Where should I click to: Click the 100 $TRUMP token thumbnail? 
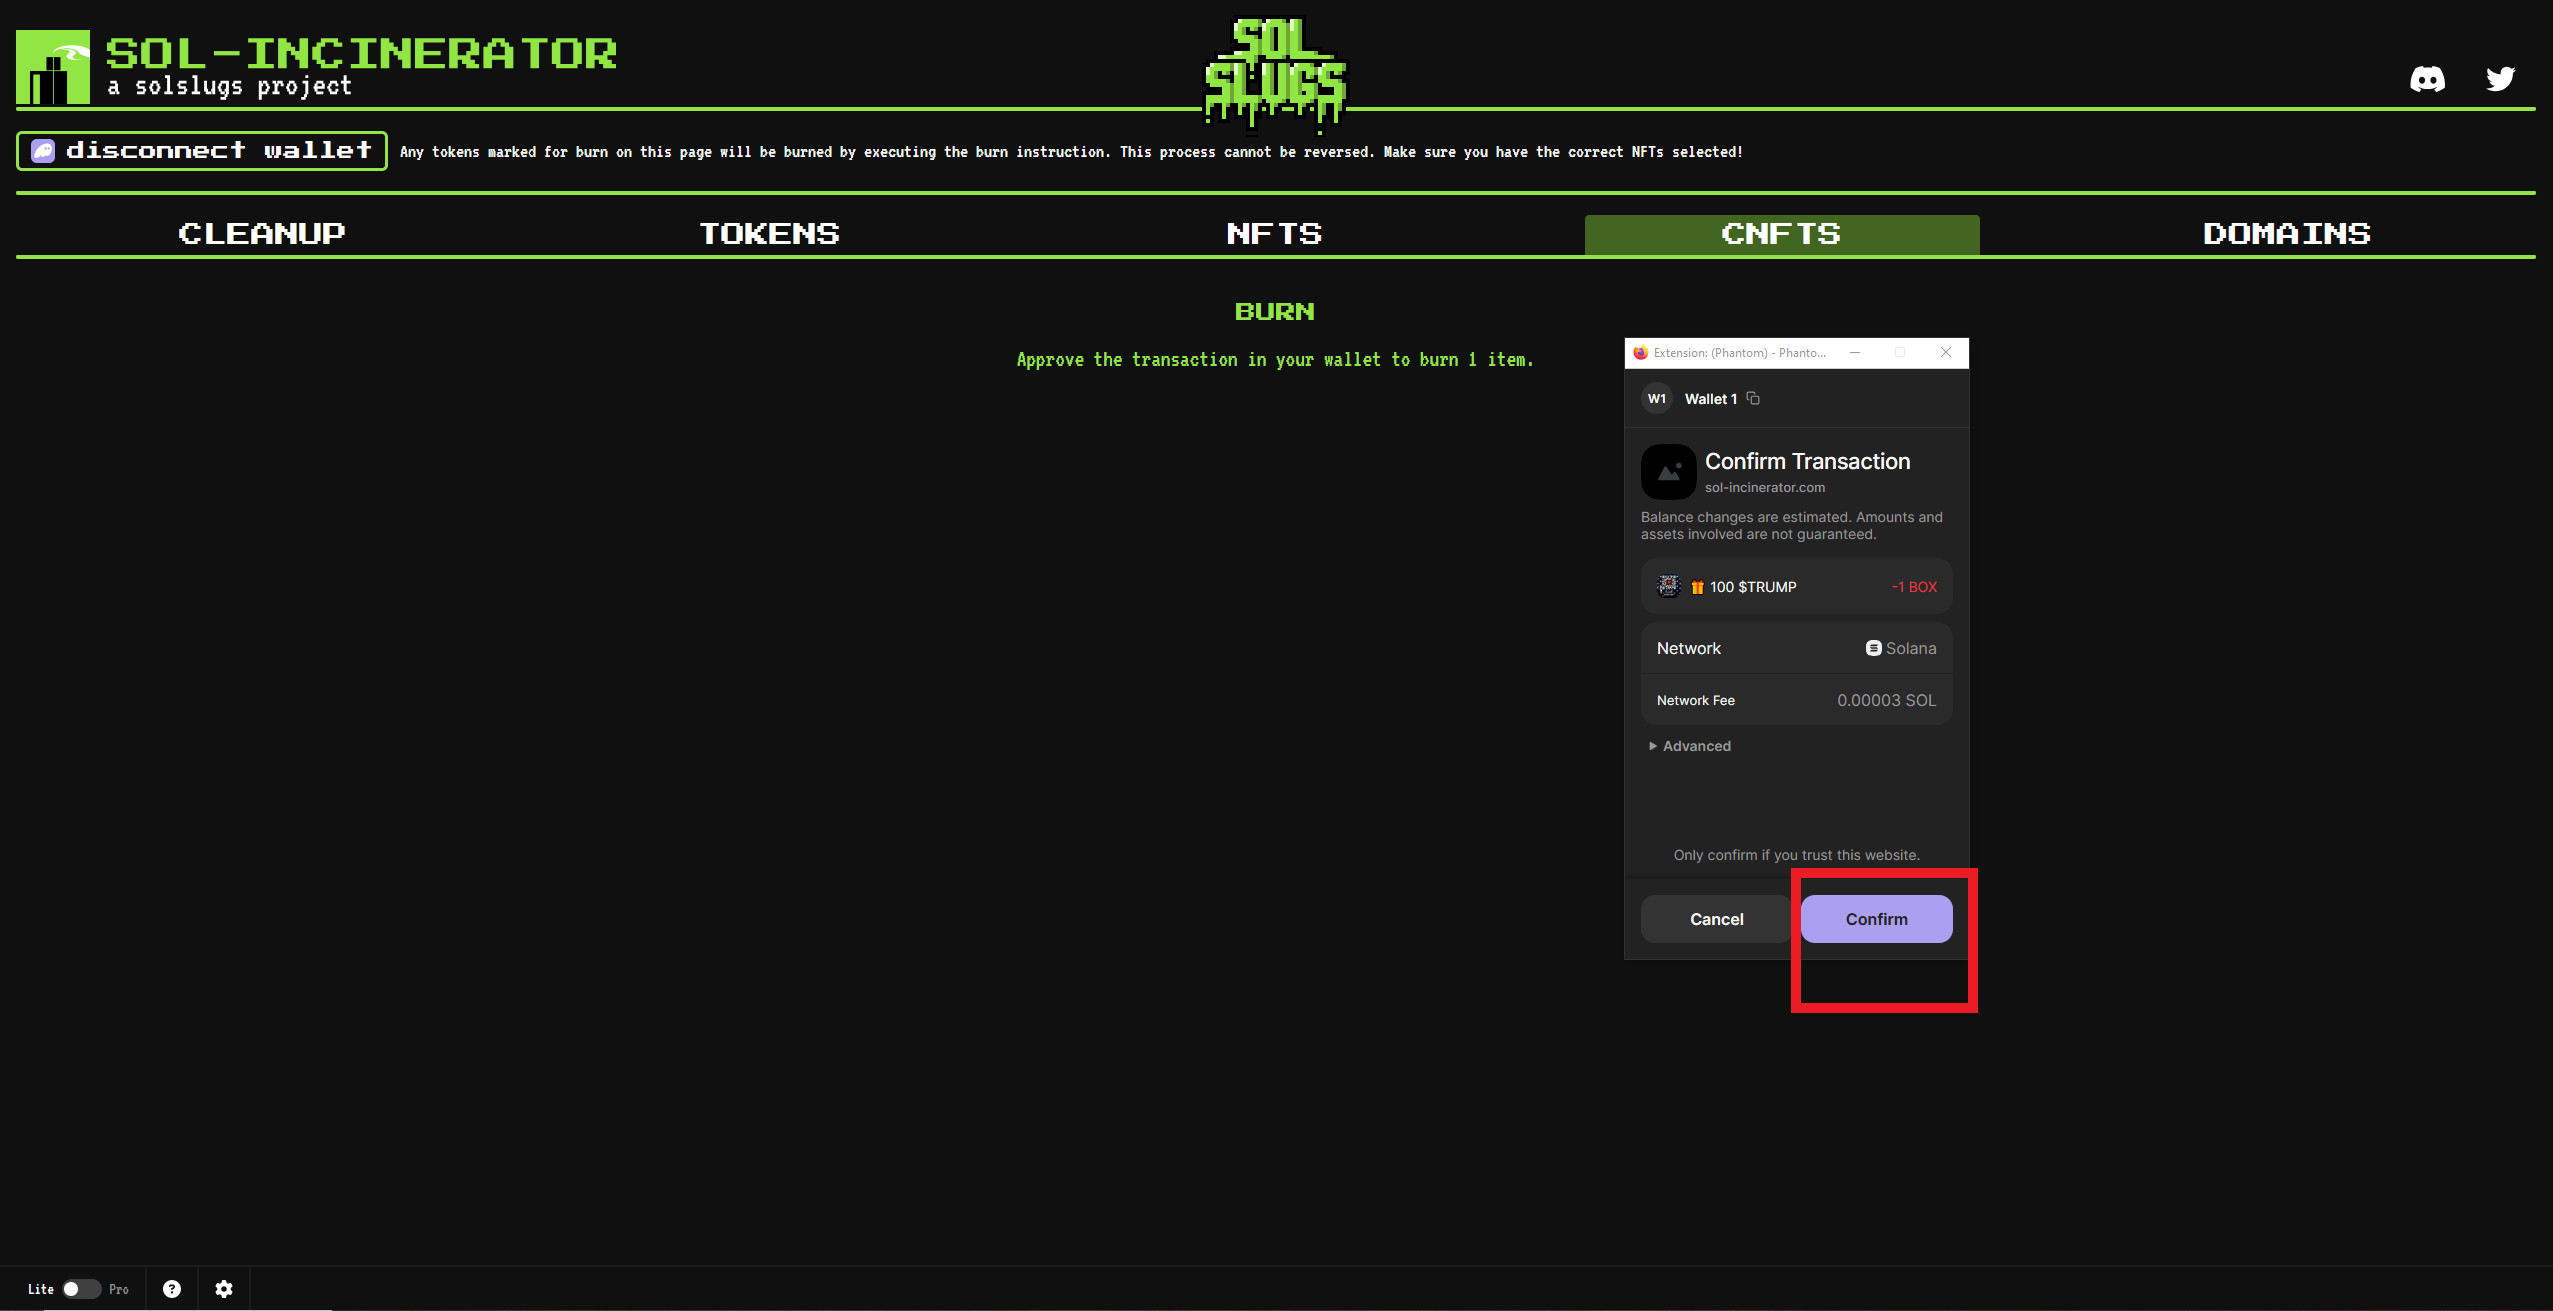click(x=1668, y=586)
